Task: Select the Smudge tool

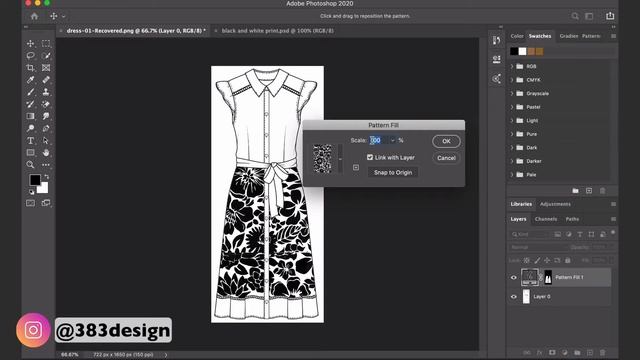Action: 46,116
